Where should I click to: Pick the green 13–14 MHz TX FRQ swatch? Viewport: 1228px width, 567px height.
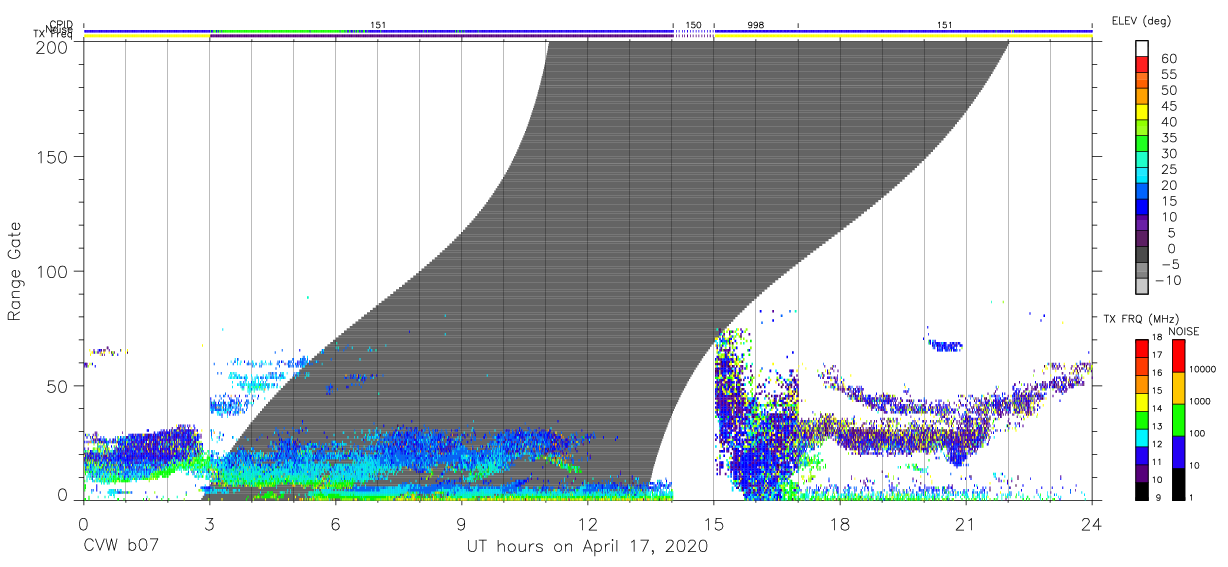(1143, 419)
